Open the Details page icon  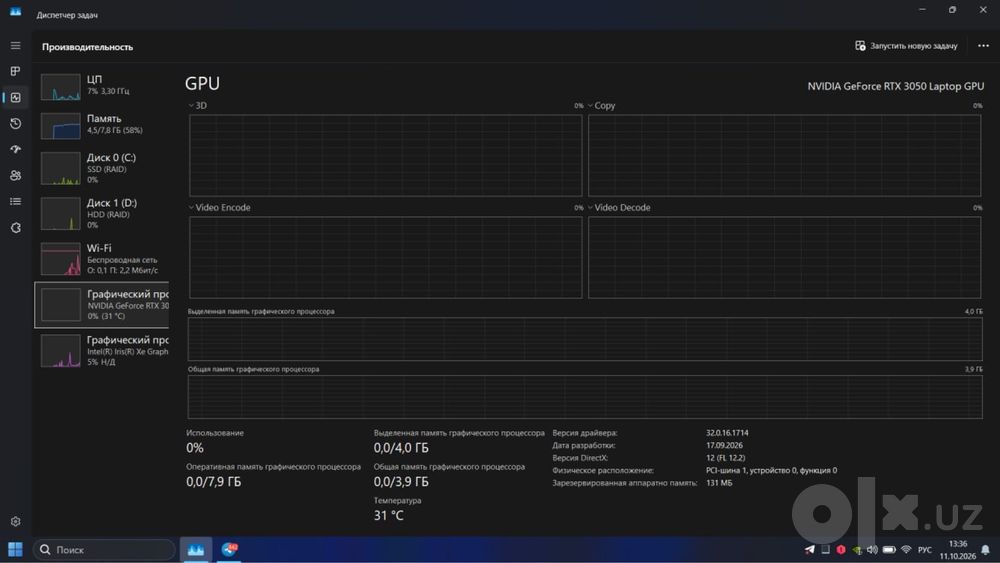point(15,201)
